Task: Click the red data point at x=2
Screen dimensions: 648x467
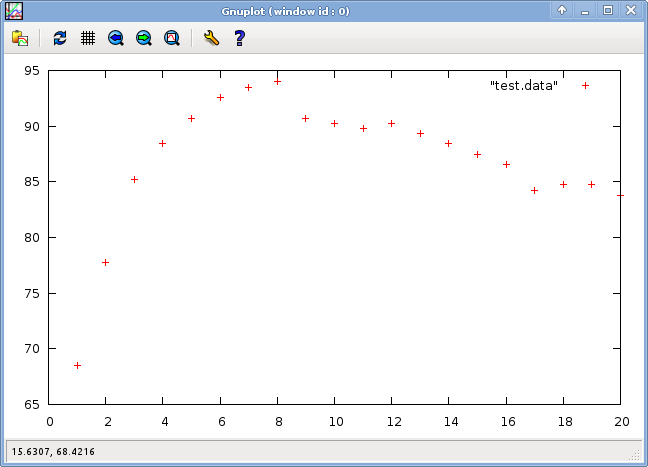Action: click(106, 262)
